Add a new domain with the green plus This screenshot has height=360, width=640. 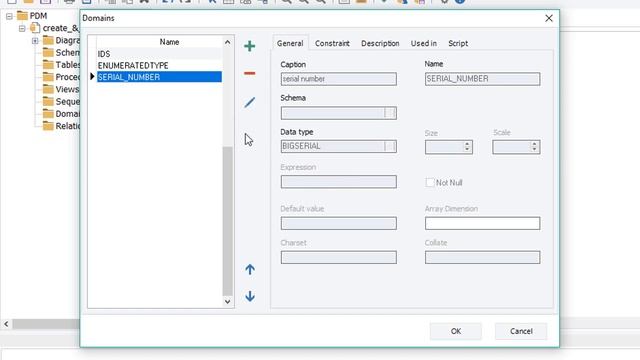pyautogui.click(x=249, y=46)
